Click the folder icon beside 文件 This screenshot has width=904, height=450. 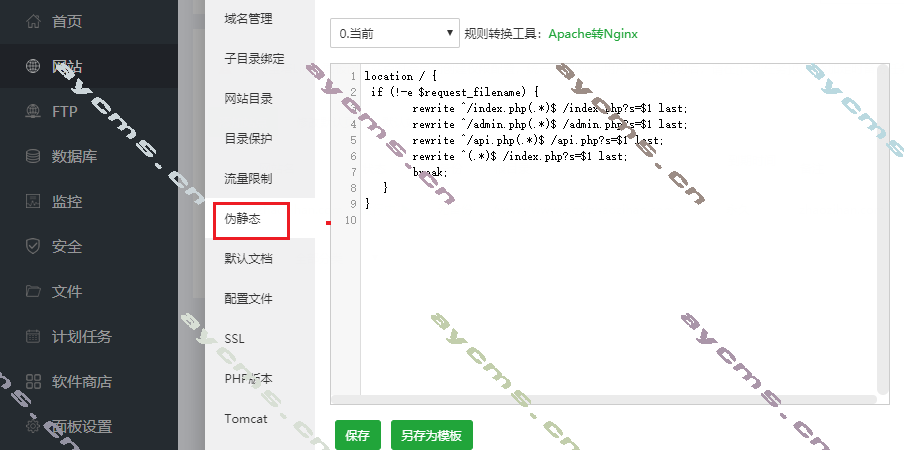[33, 291]
